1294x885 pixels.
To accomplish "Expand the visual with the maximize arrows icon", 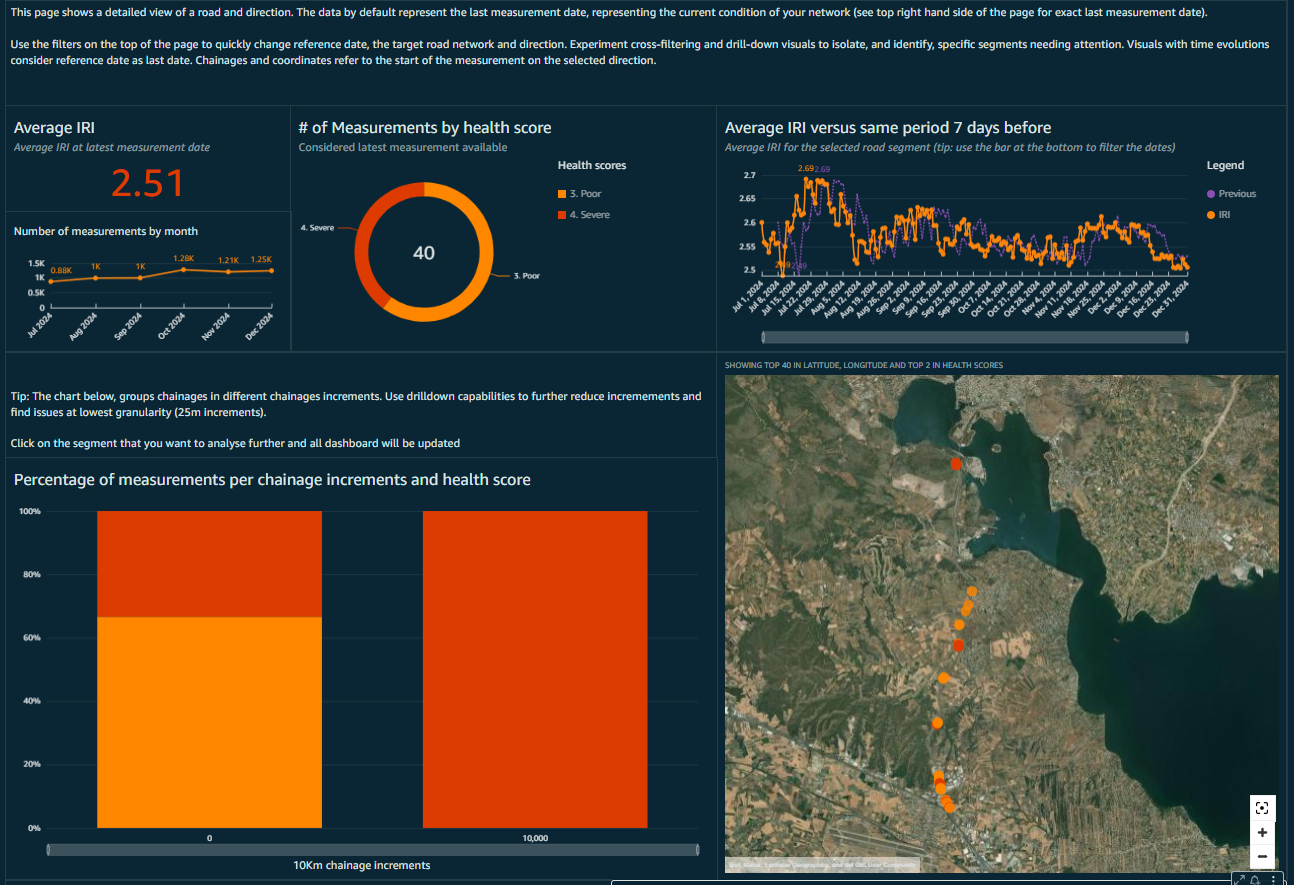I will click(1240, 879).
